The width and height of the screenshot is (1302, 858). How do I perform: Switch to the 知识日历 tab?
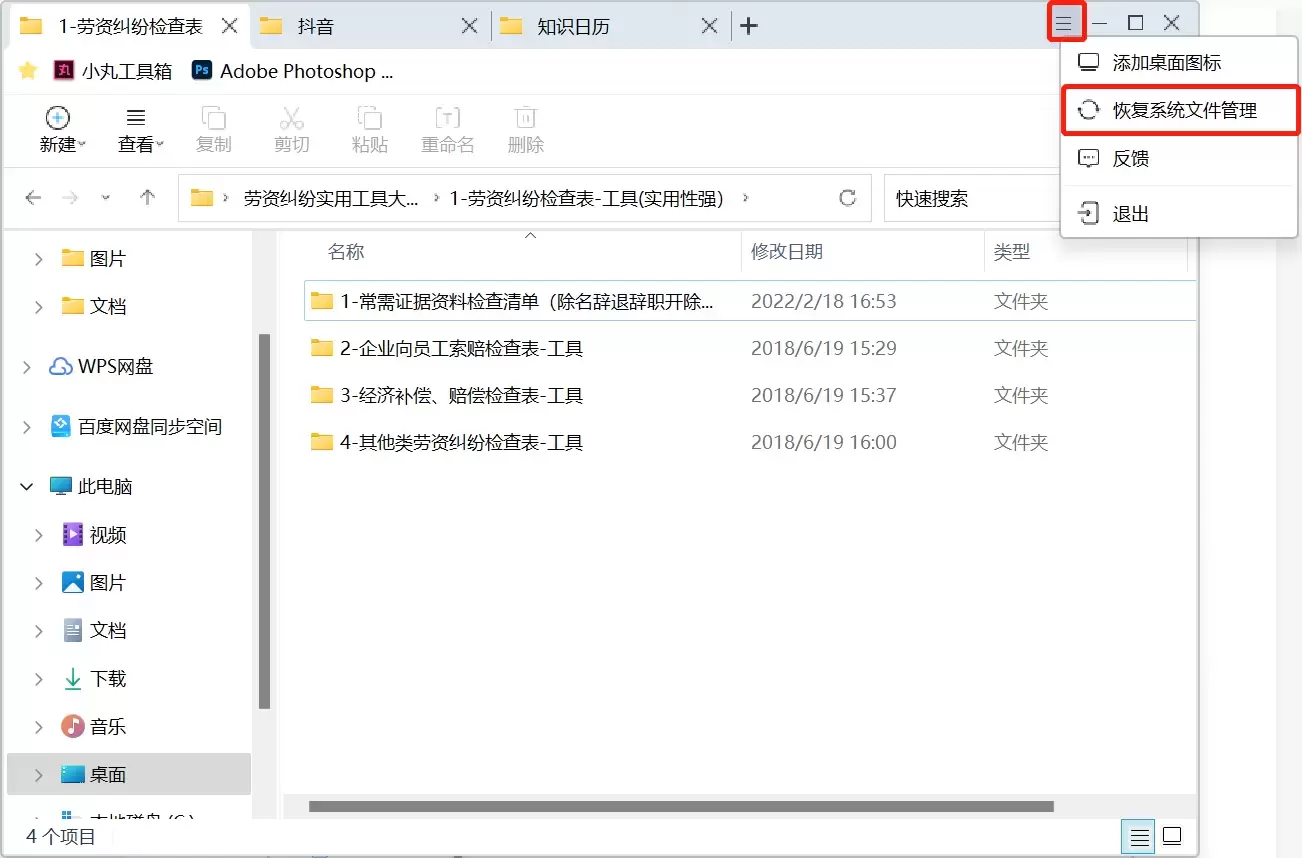tap(610, 26)
